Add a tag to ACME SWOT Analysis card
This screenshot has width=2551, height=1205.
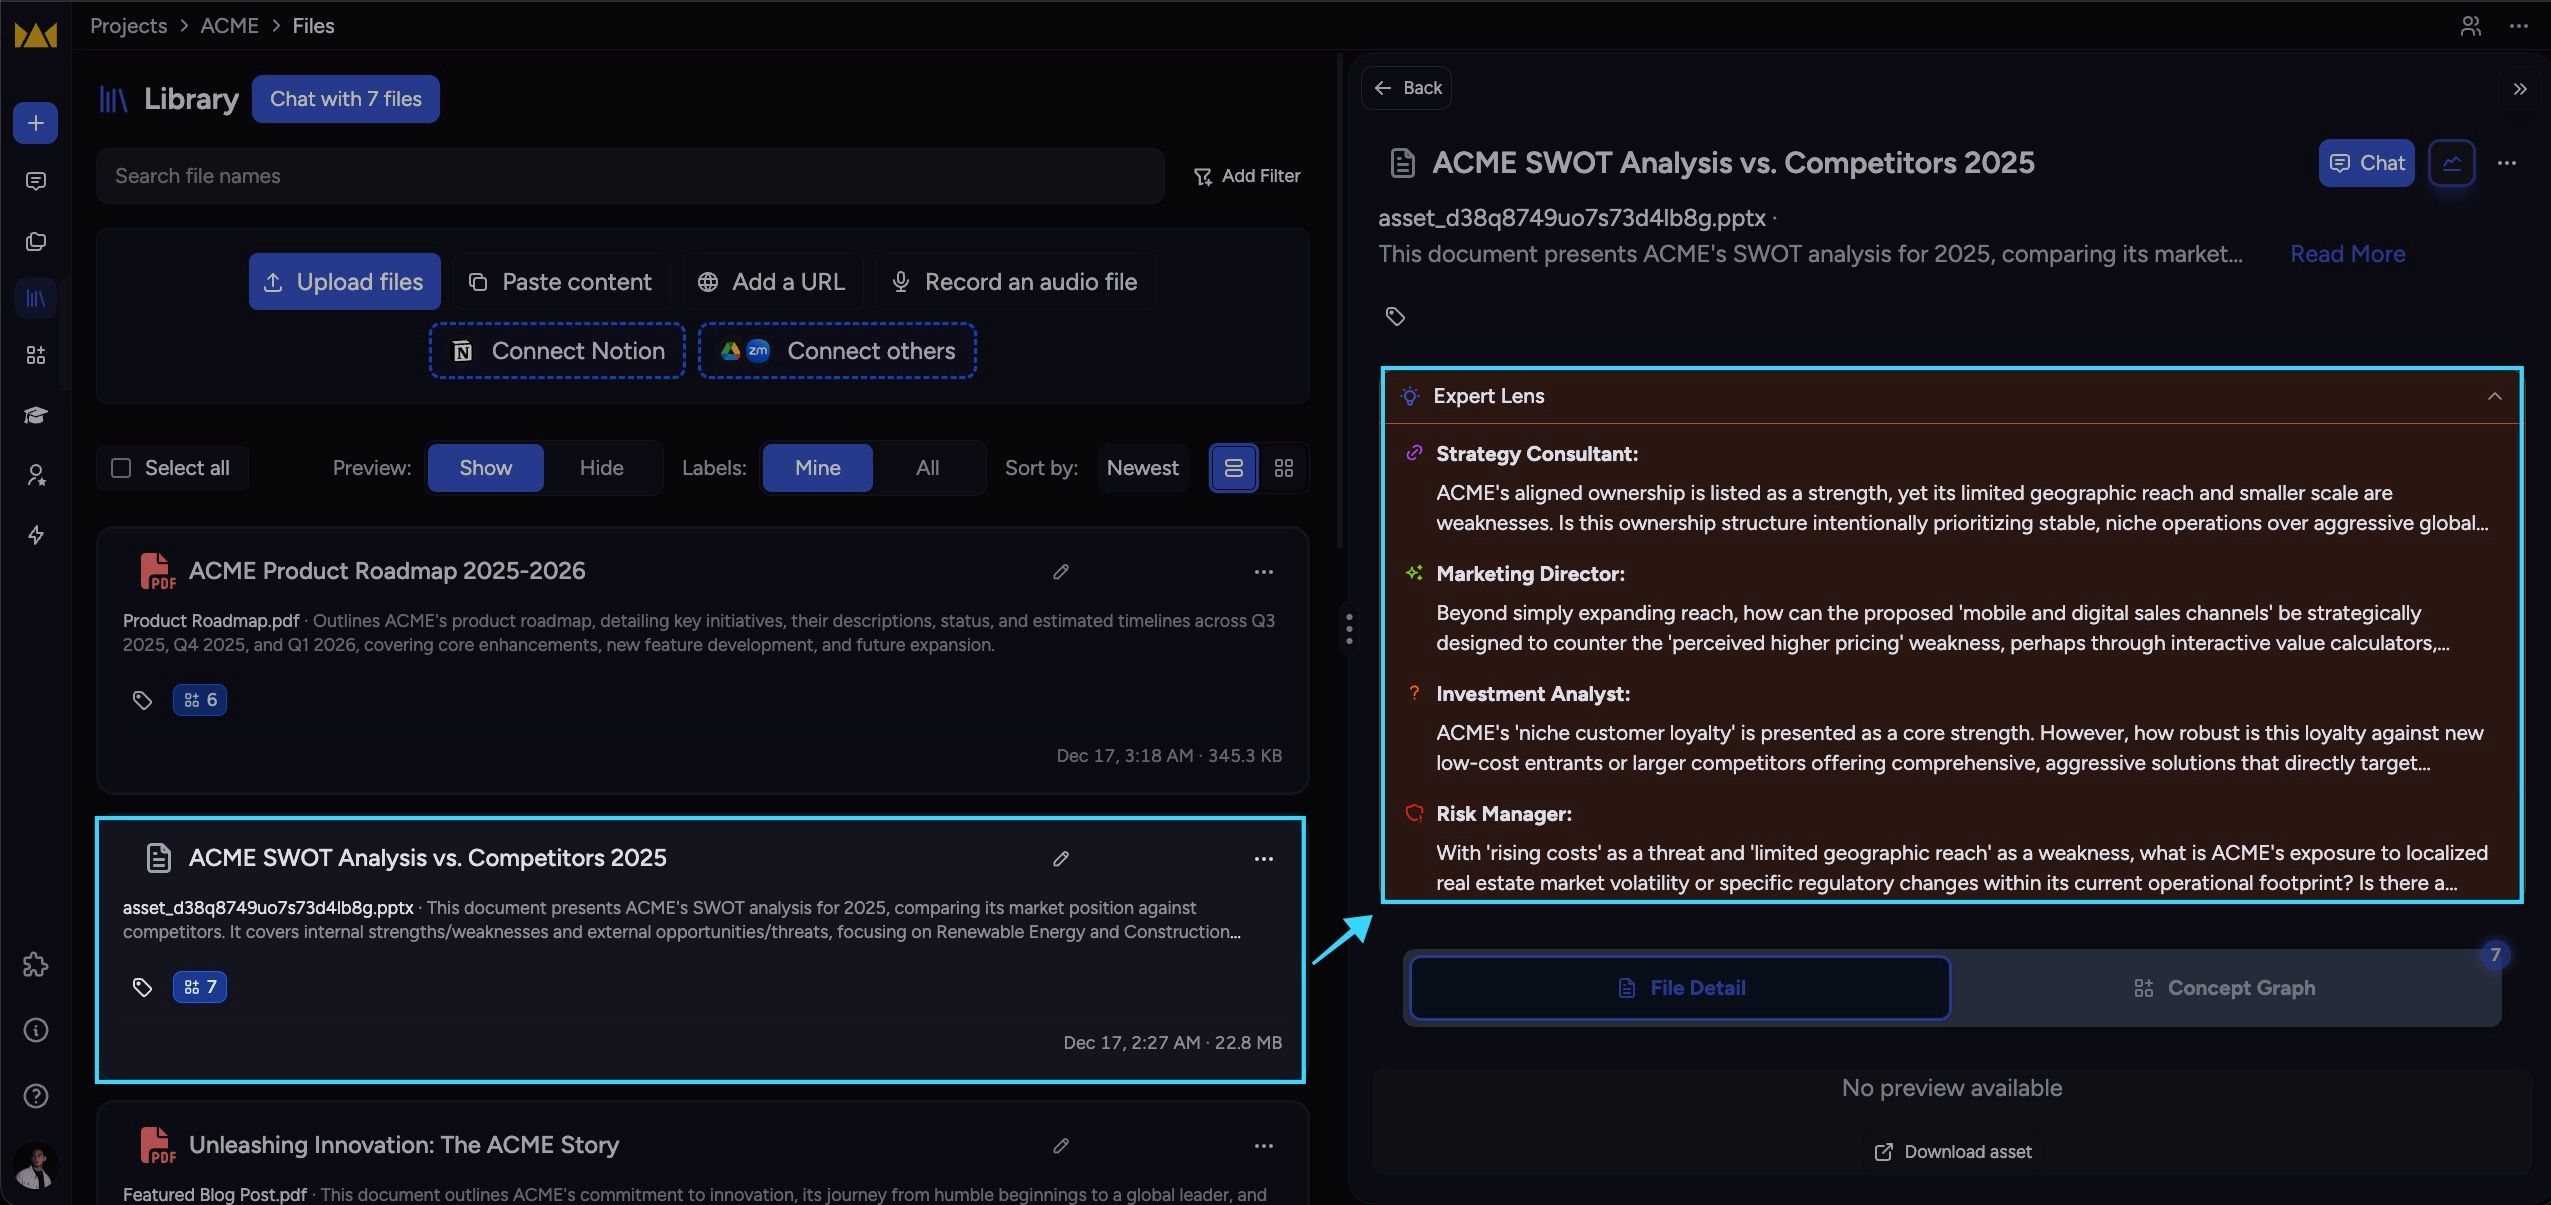click(x=142, y=987)
